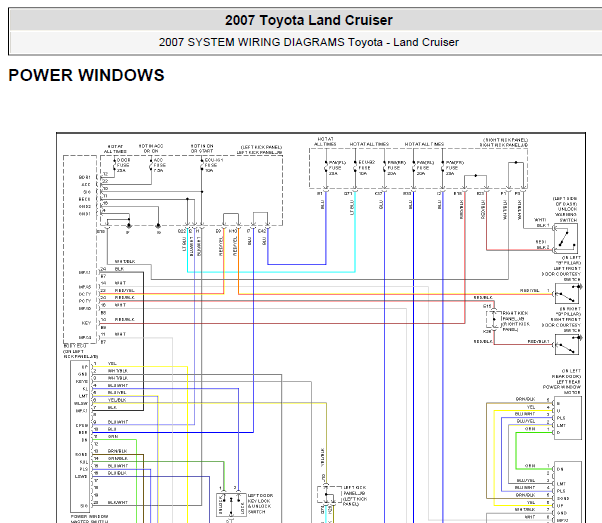Click the DOOR FUSE 25A symbol
This screenshot has width=602, height=523.
(114, 165)
